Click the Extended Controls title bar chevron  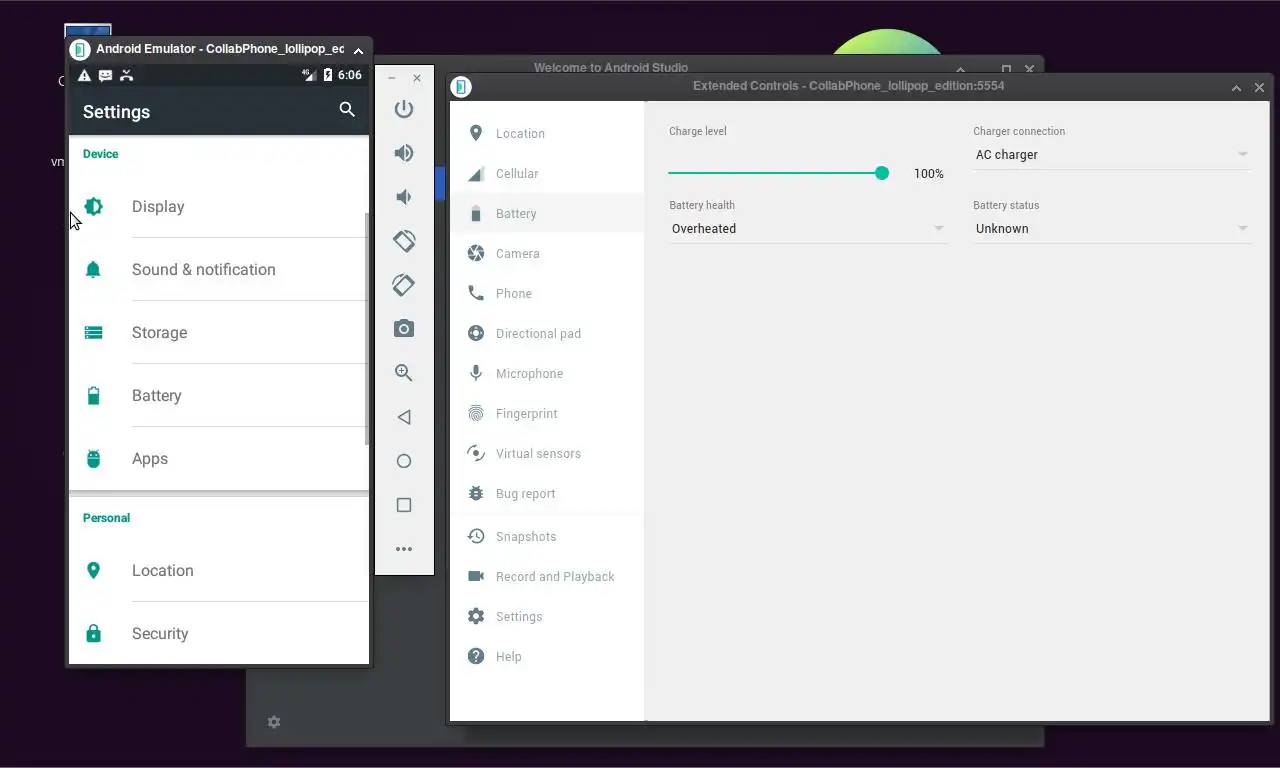(x=1236, y=87)
